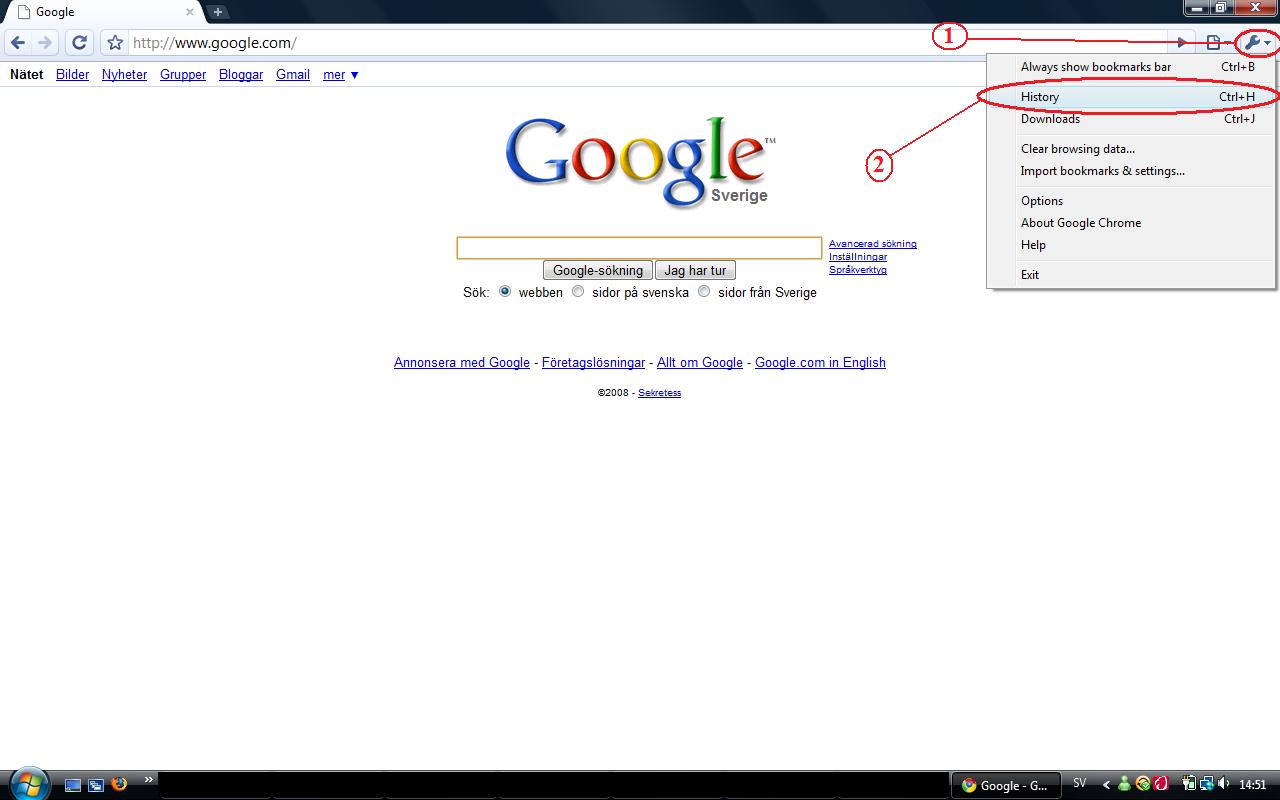This screenshot has width=1280, height=800.
Task: Click the taskbar clock showing 14:51
Action: (1253, 785)
